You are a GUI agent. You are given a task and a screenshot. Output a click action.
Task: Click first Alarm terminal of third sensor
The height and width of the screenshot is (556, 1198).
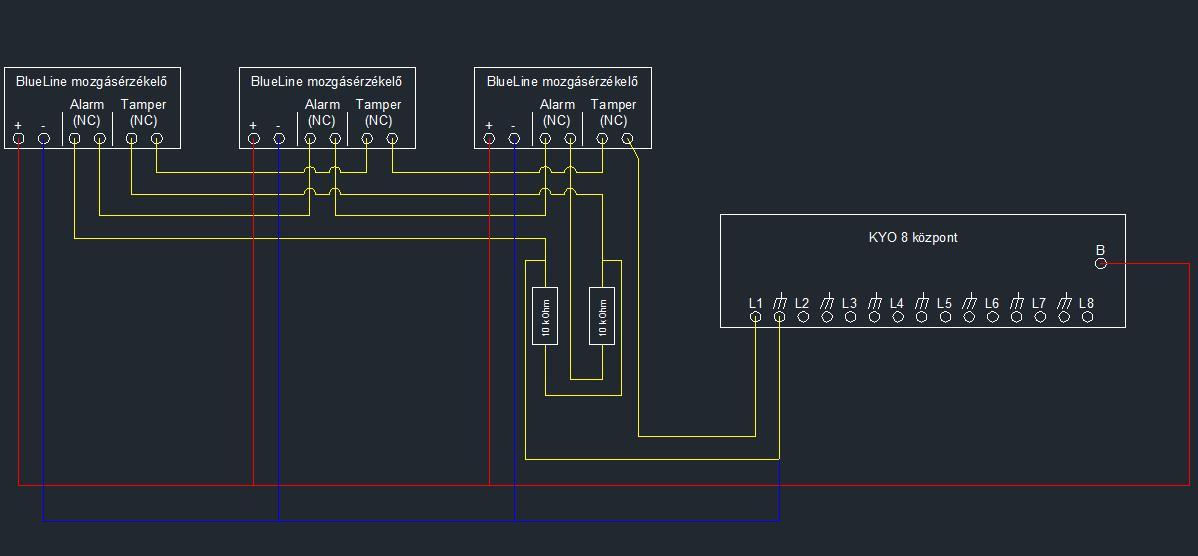point(545,138)
